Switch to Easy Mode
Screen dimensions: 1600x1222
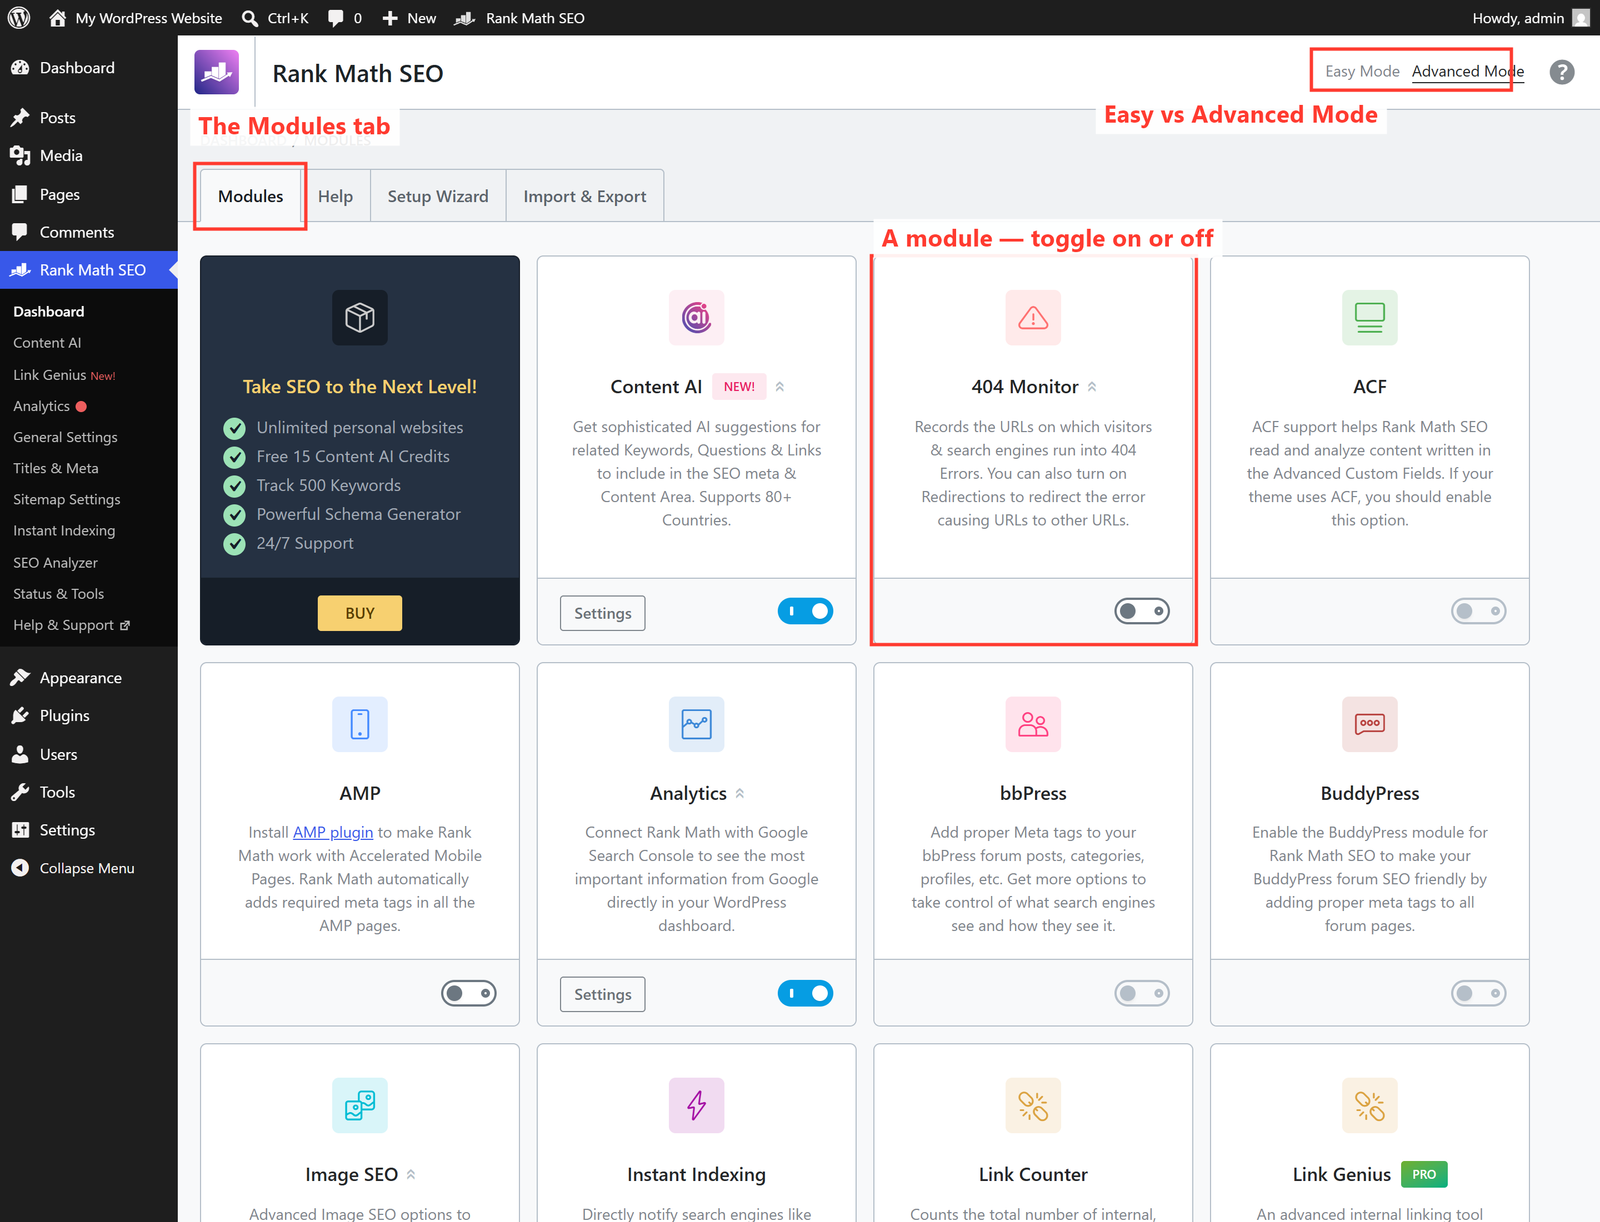(x=1362, y=71)
